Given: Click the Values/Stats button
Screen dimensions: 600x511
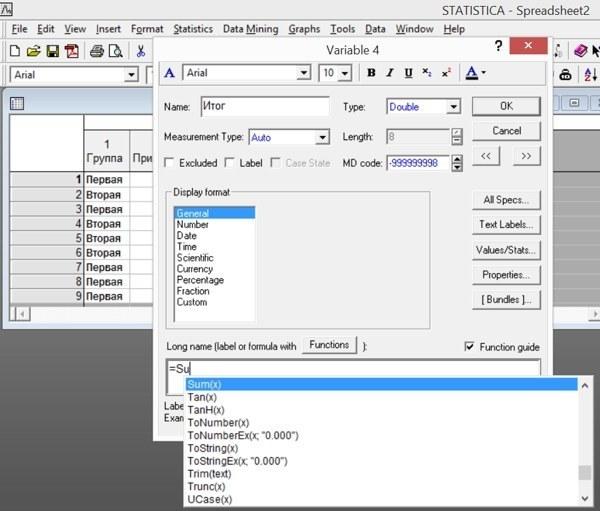Looking at the screenshot, I should pyautogui.click(x=506, y=250).
